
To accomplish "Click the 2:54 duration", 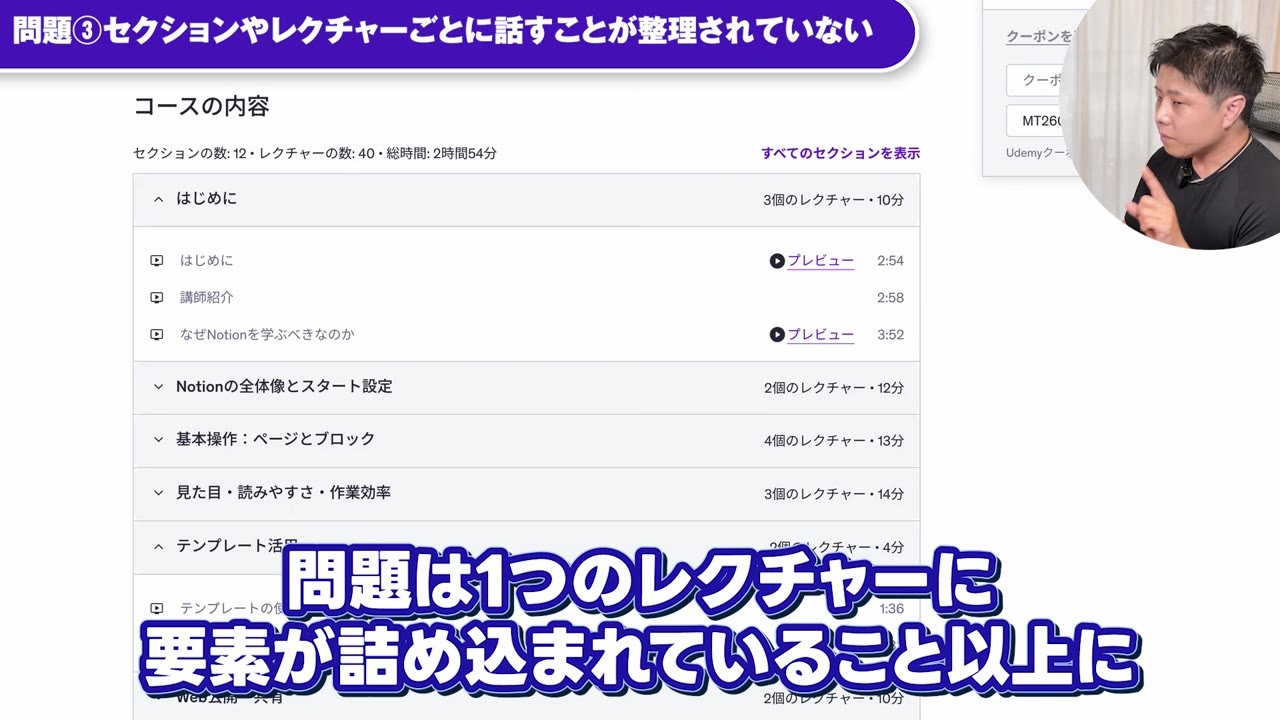I will (x=890, y=261).
